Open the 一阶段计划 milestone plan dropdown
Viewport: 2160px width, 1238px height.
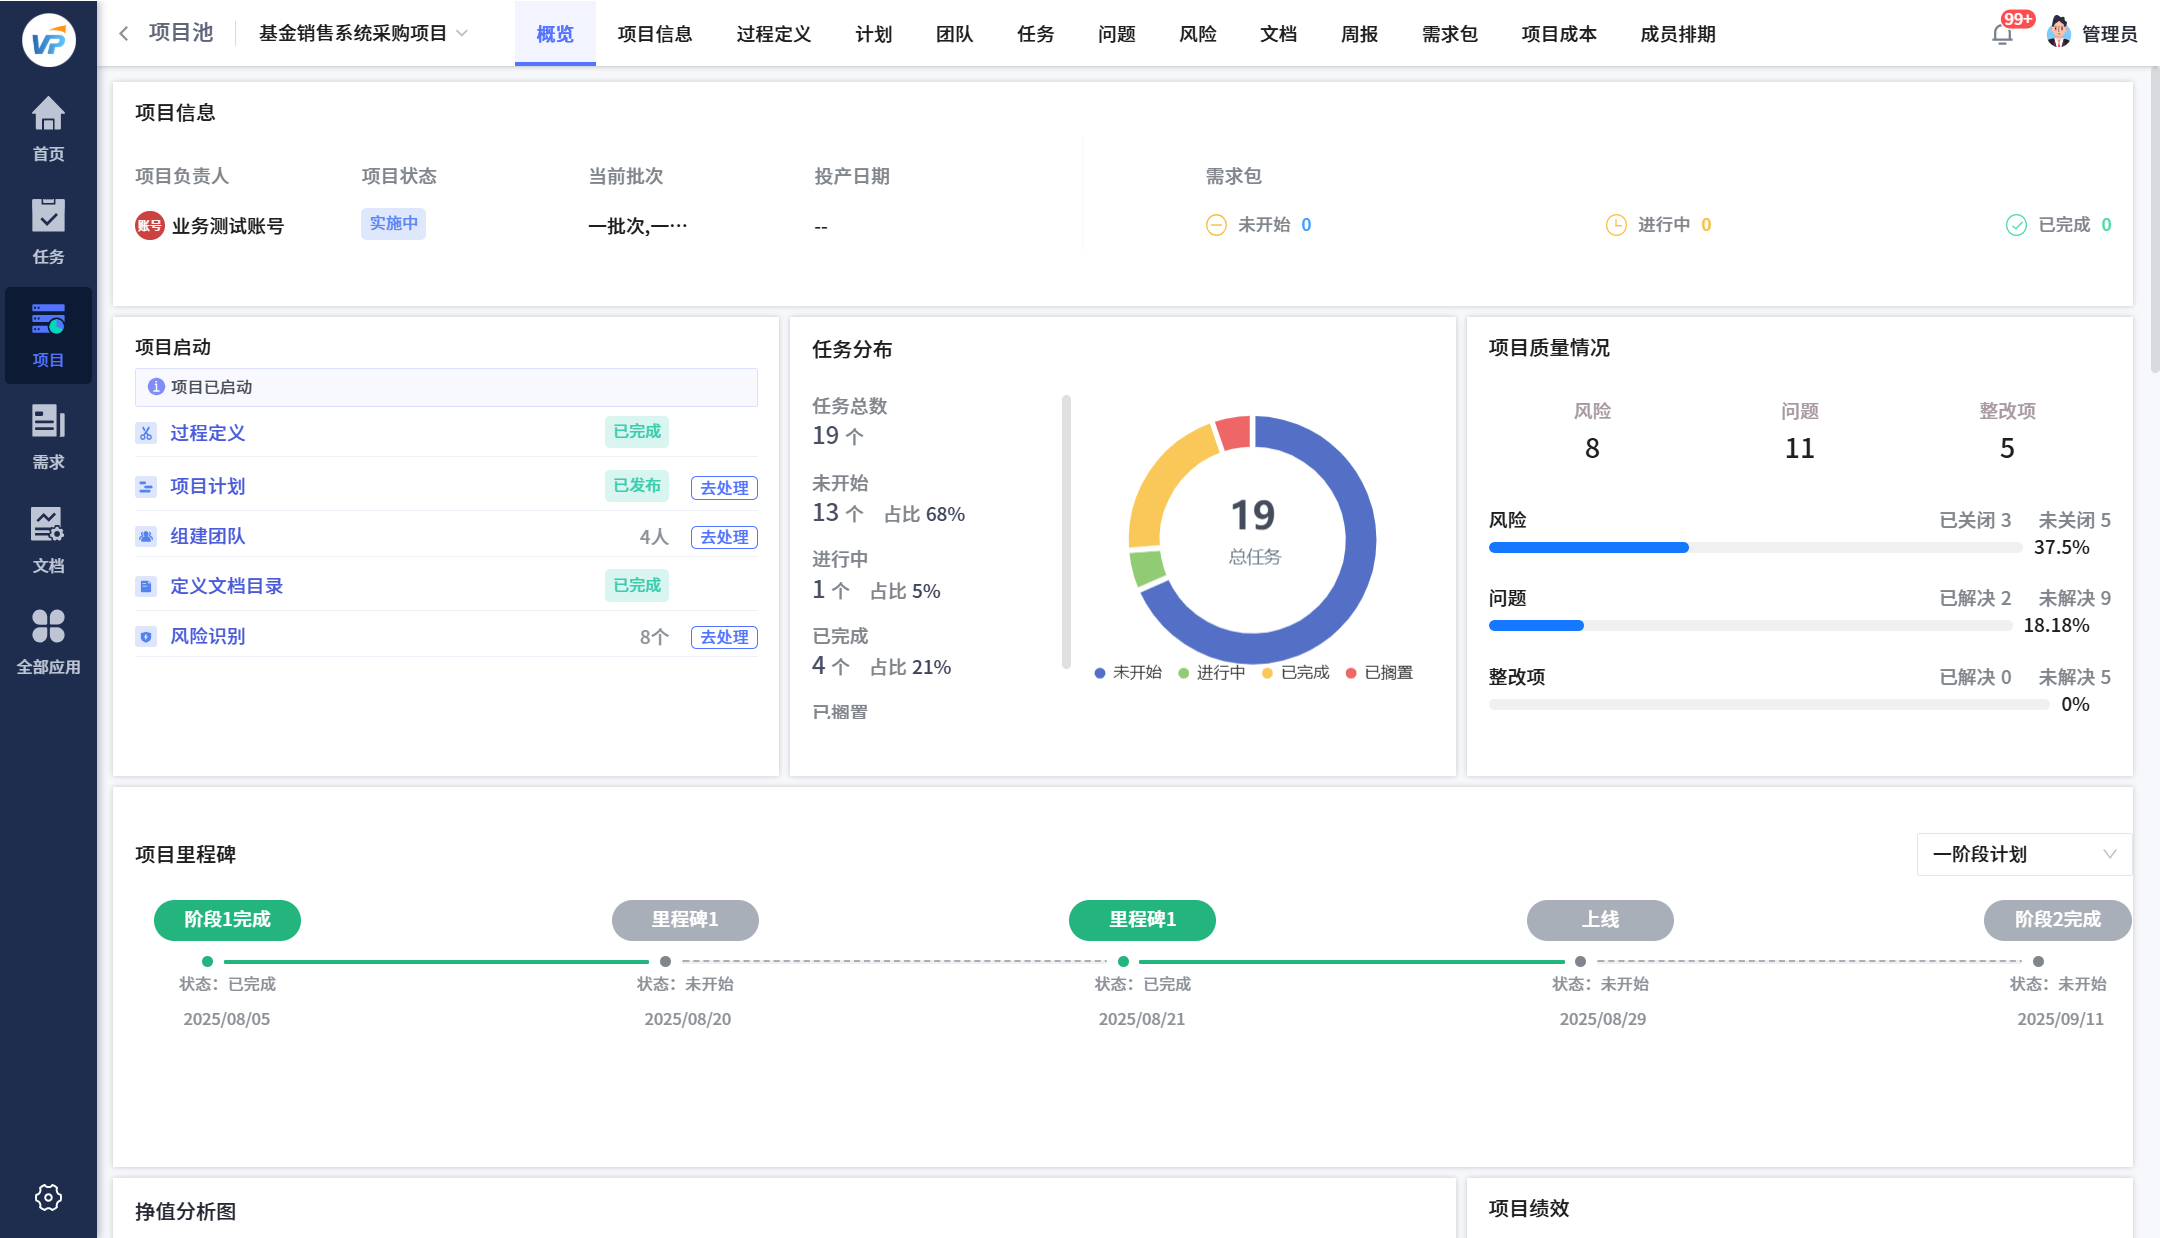coord(2023,854)
